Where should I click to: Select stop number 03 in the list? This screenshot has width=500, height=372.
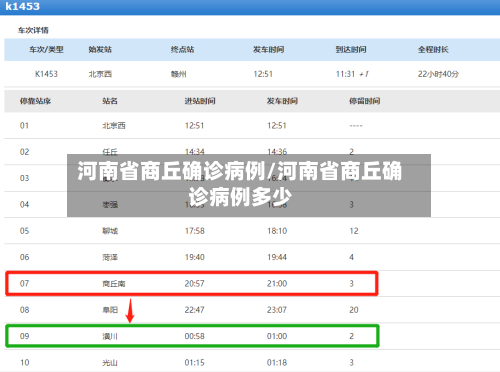24,178
